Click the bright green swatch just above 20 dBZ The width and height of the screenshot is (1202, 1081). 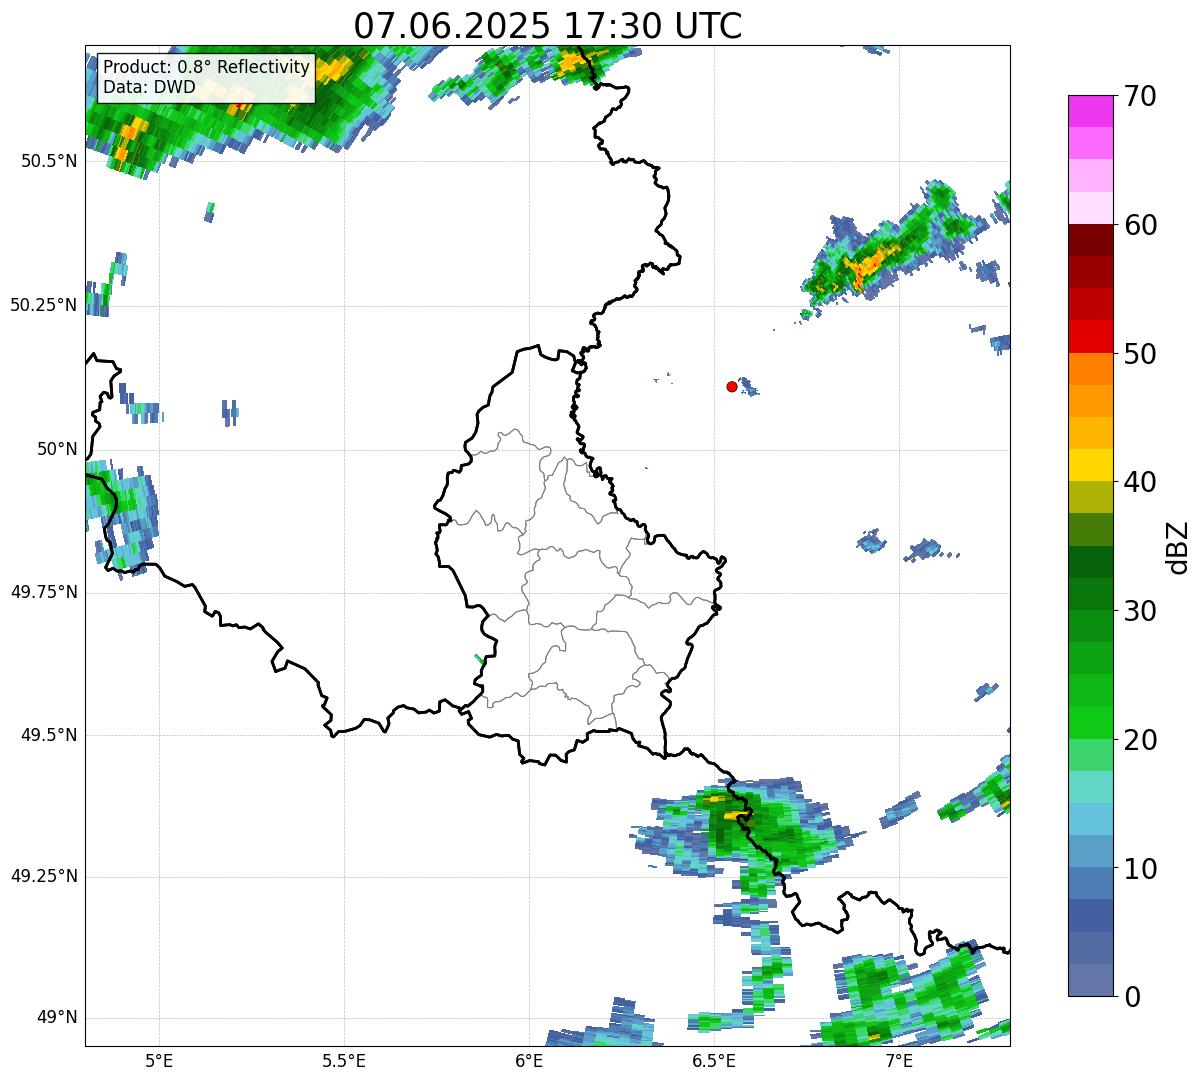coord(1090,723)
